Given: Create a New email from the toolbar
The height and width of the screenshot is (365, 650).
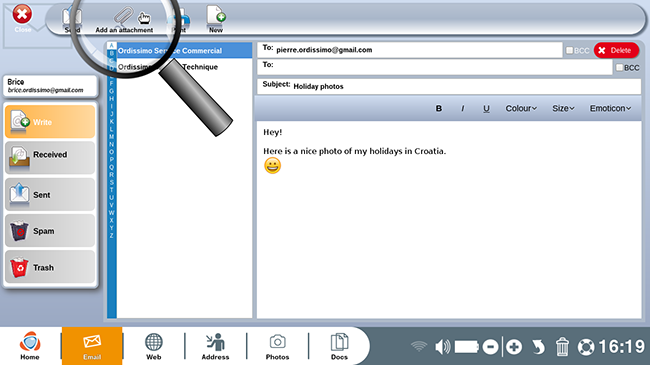Looking at the screenshot, I should pos(216,19).
